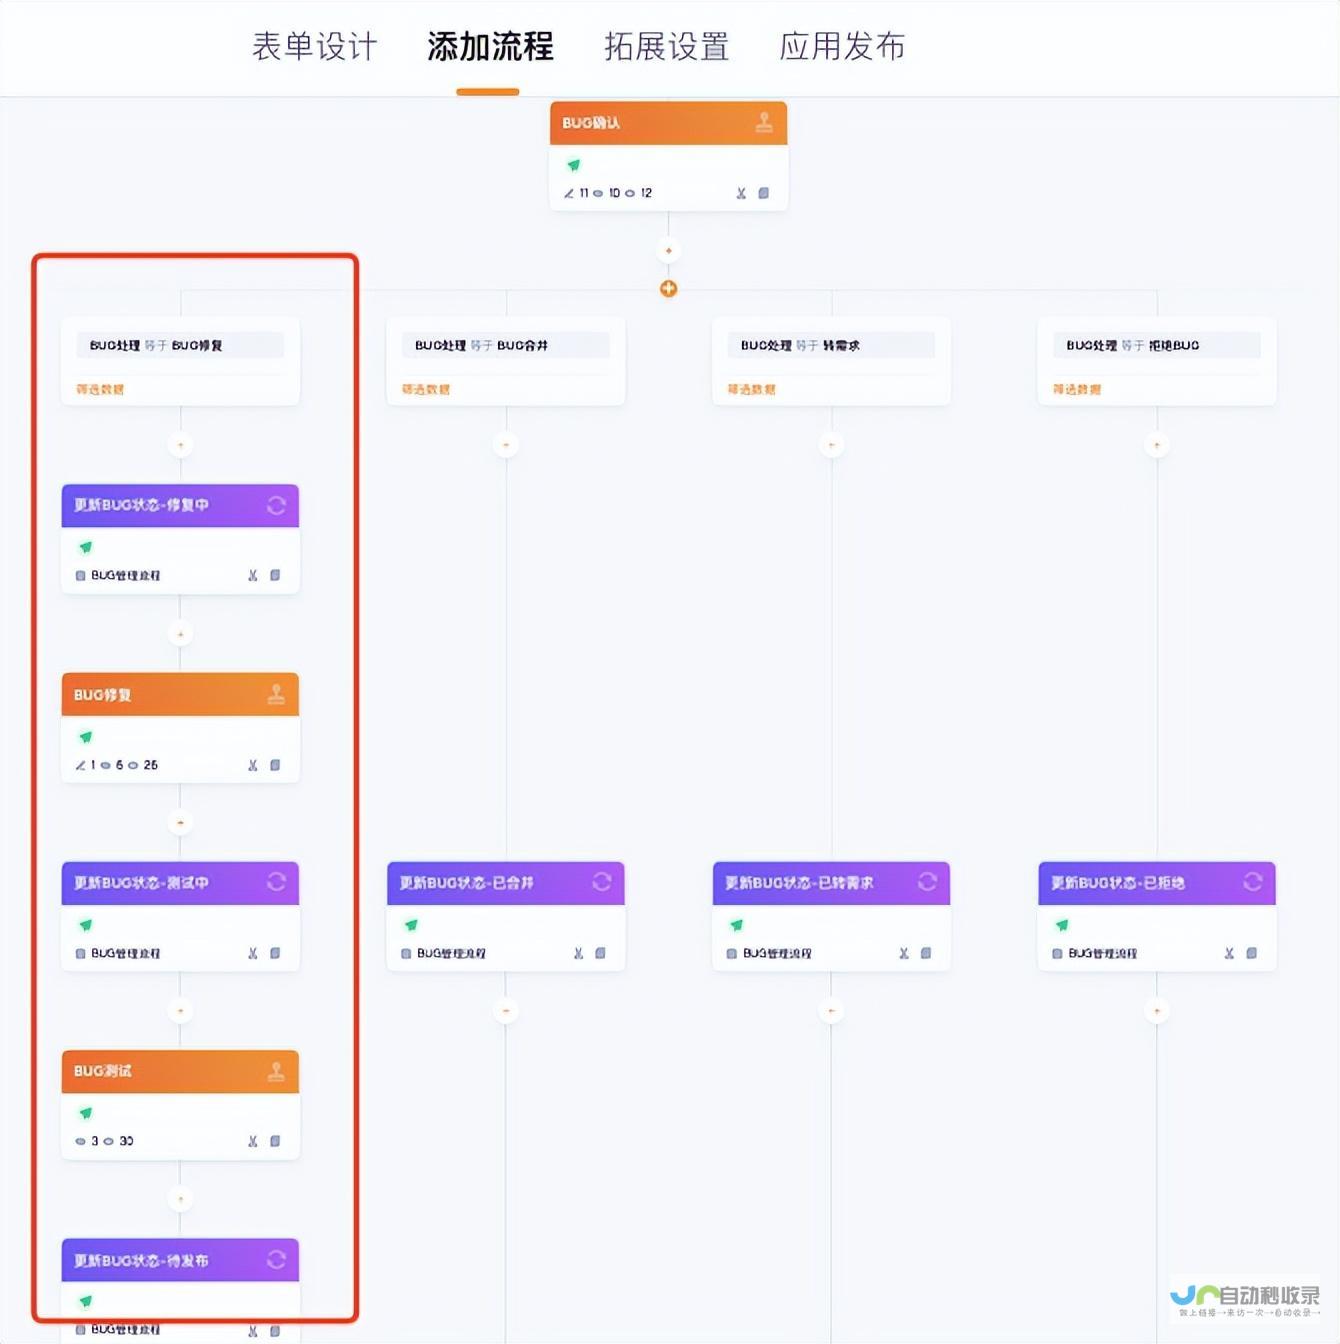
Task: Click the orange add-branch plus icon
Action: tap(669, 289)
